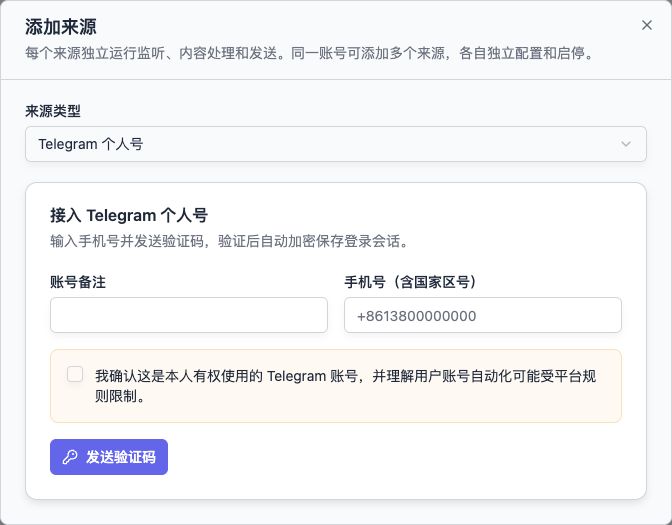This screenshot has width=672, height=525.
Task: Click the text 我确认这是本人有权使用的 Telegram 账号
Action: click(x=226, y=376)
